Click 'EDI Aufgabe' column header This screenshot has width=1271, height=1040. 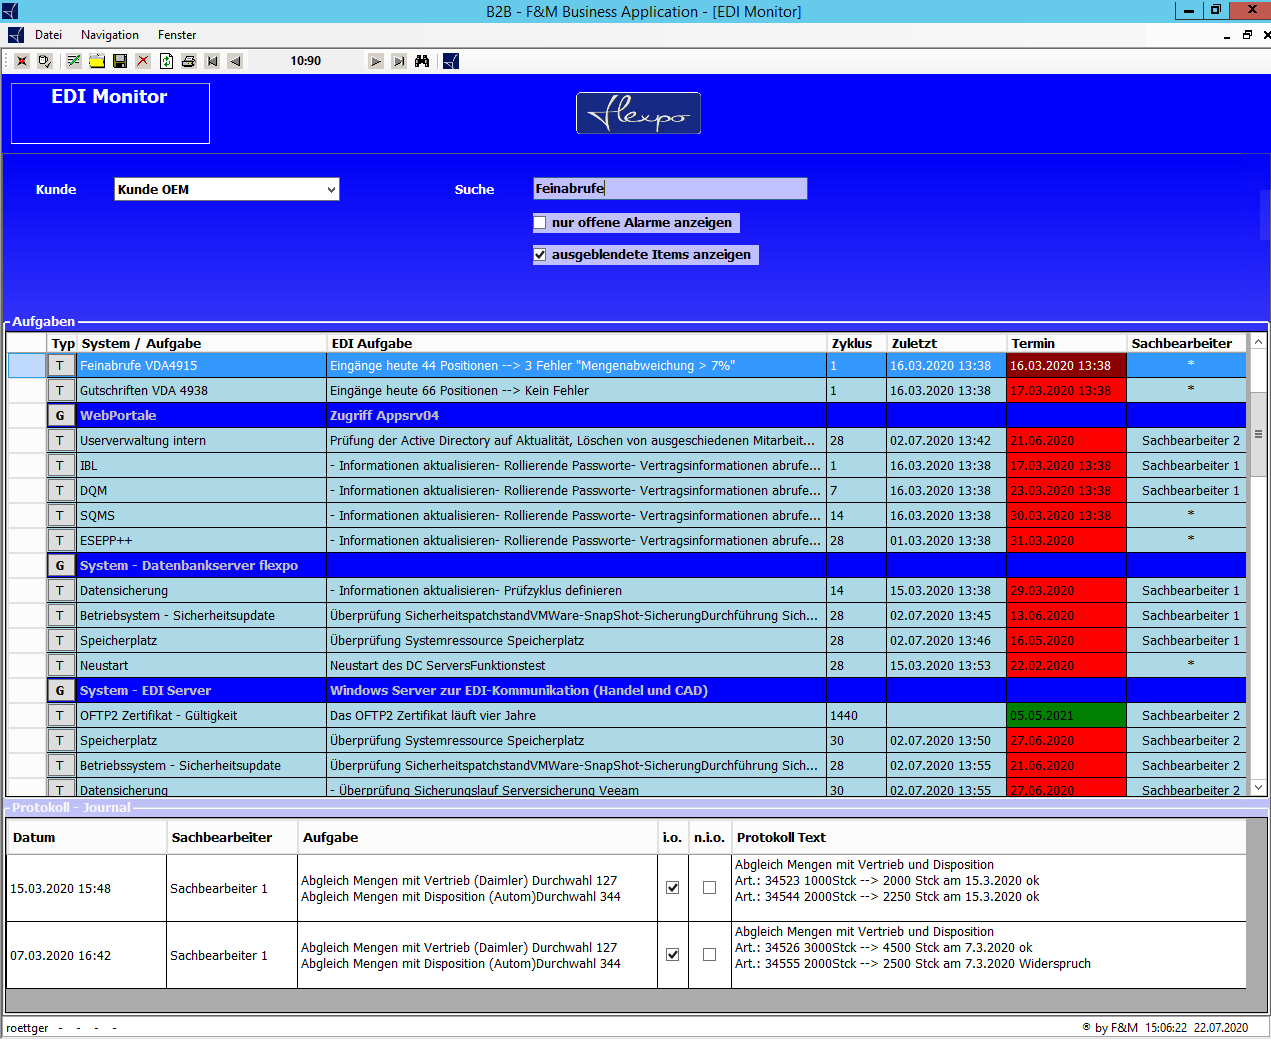tap(577, 343)
